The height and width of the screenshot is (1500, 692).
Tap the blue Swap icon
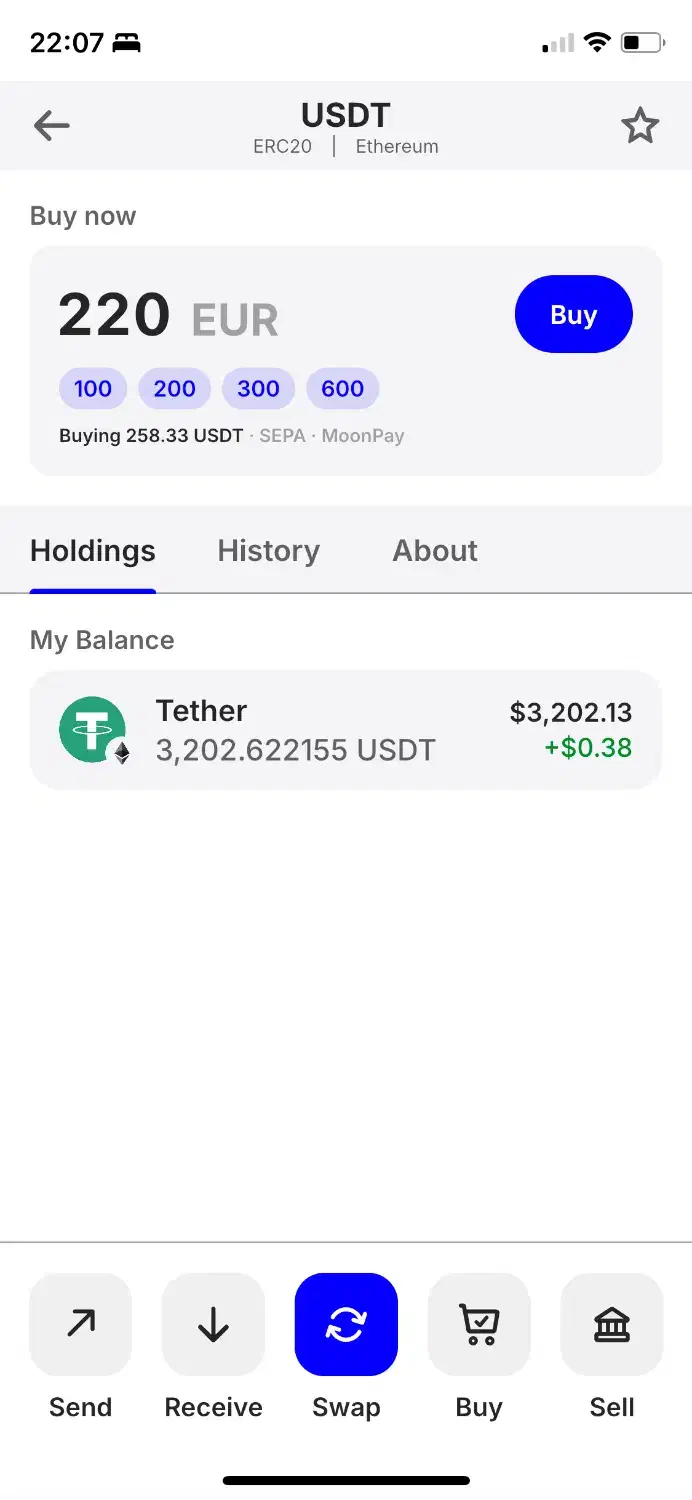(x=346, y=1324)
